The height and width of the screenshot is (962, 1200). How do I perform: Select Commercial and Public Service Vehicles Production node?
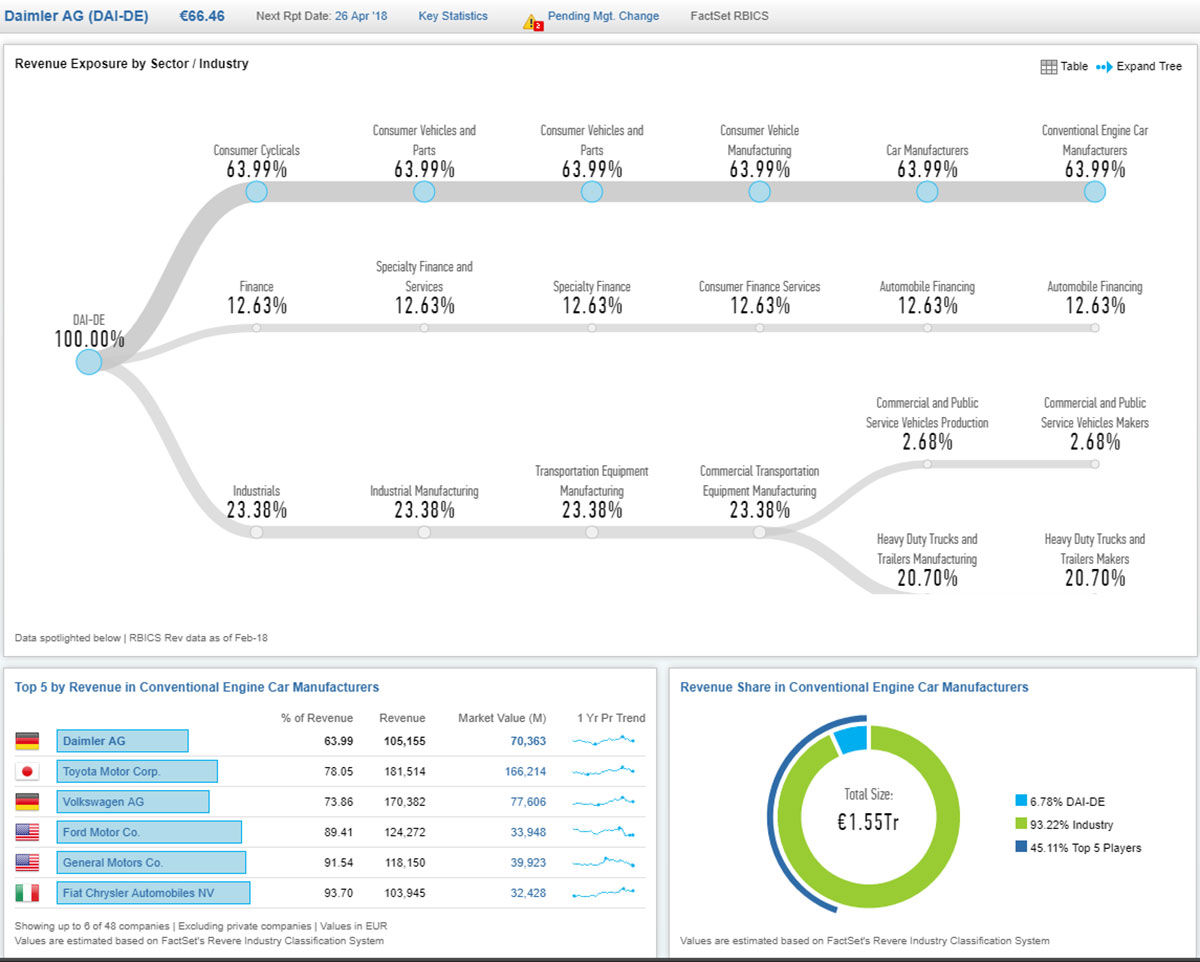pos(928,464)
